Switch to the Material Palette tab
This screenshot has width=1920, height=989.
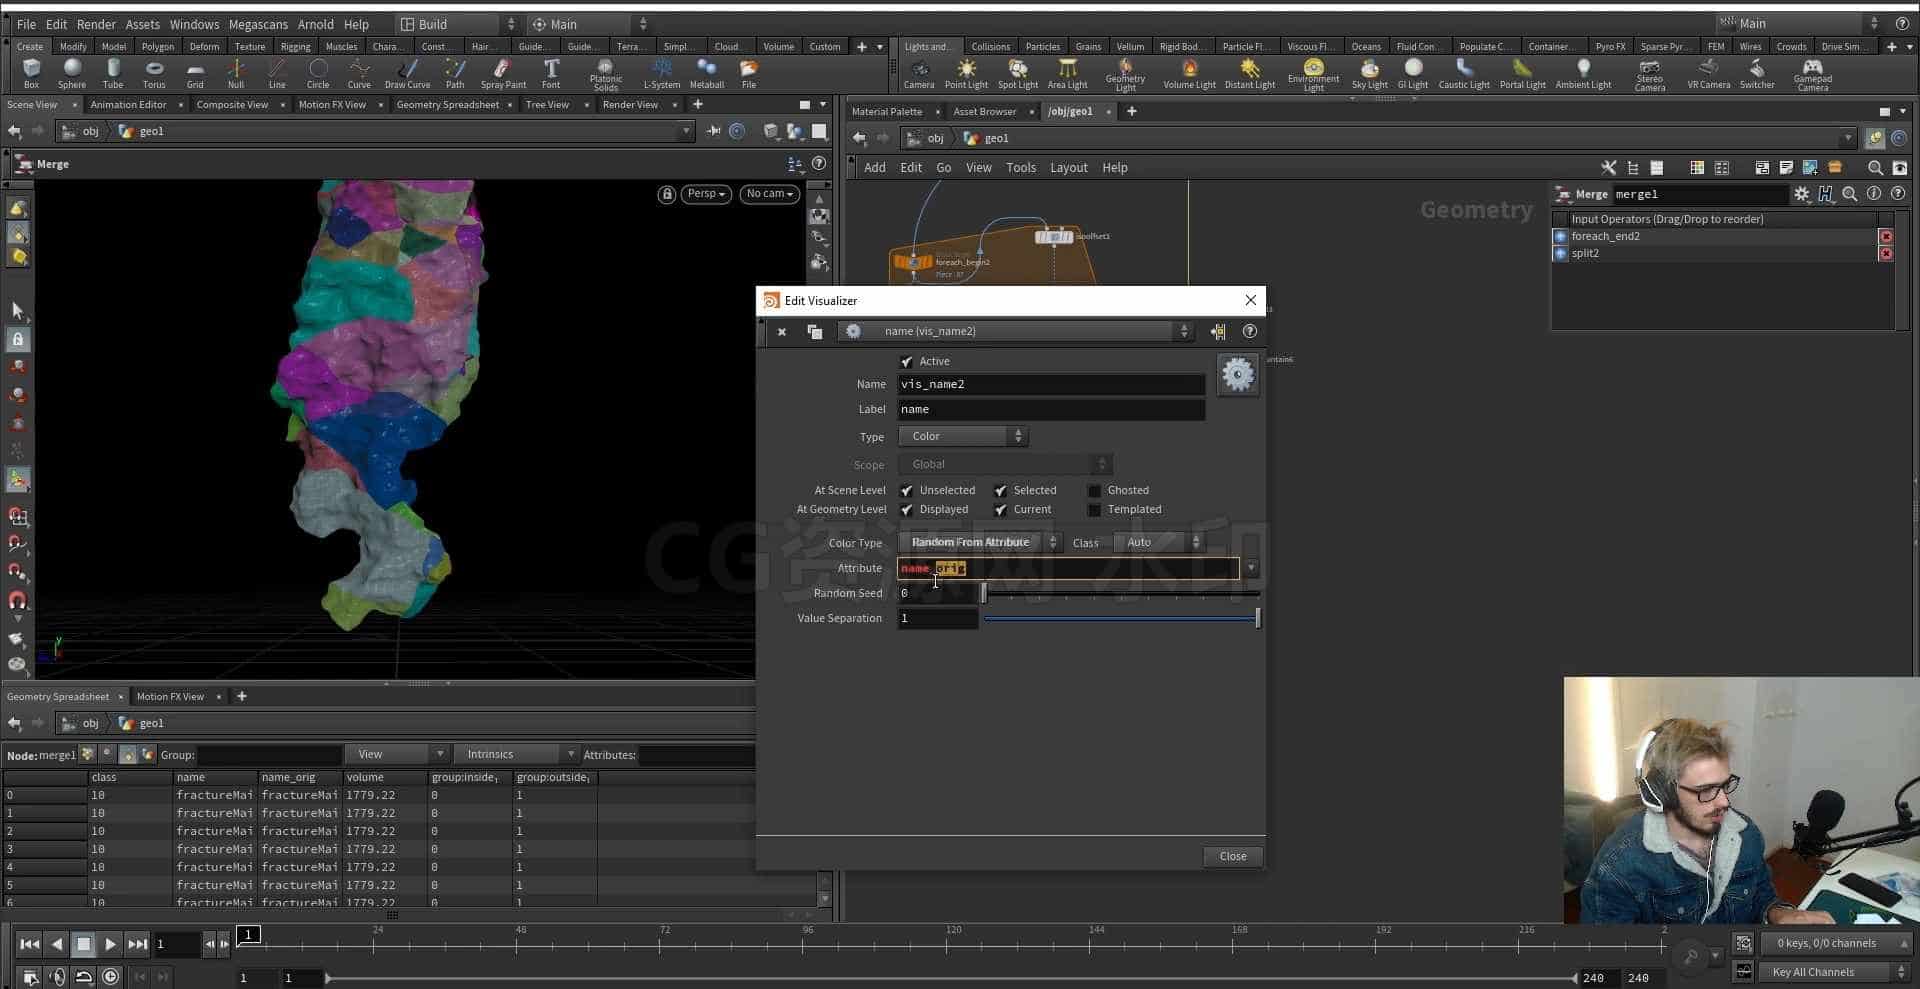click(886, 112)
